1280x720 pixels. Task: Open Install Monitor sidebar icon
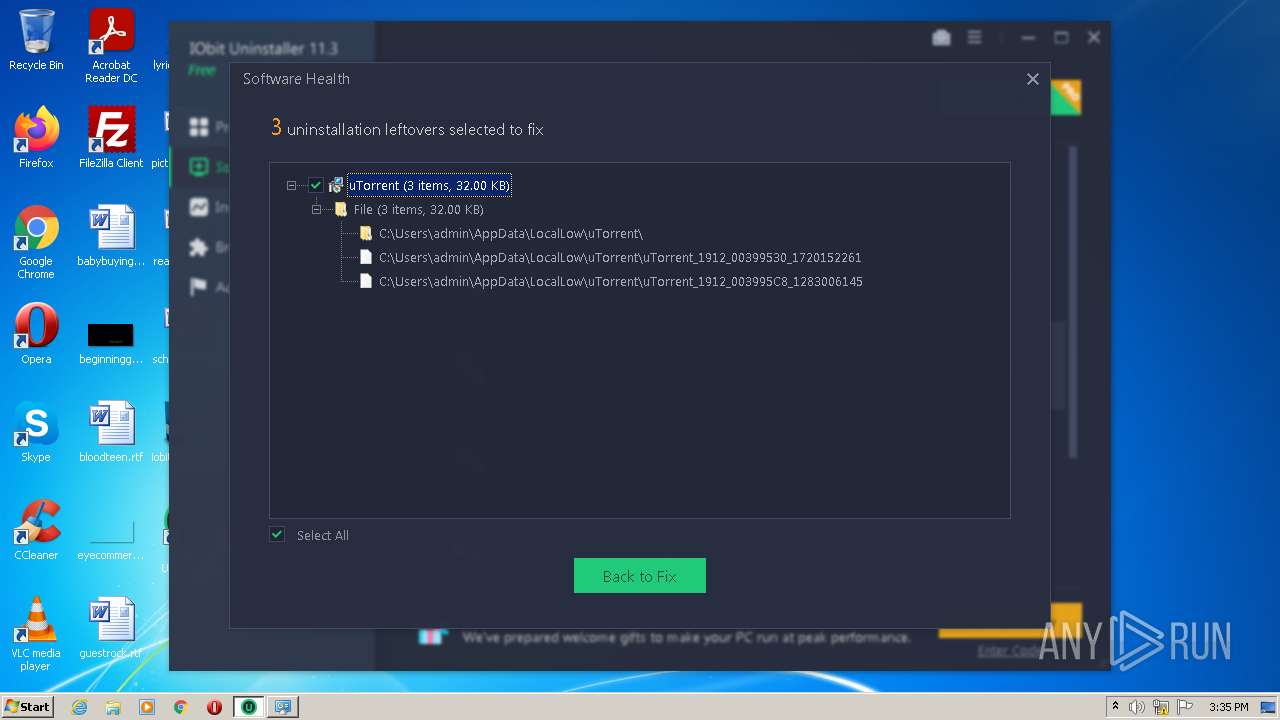point(199,207)
